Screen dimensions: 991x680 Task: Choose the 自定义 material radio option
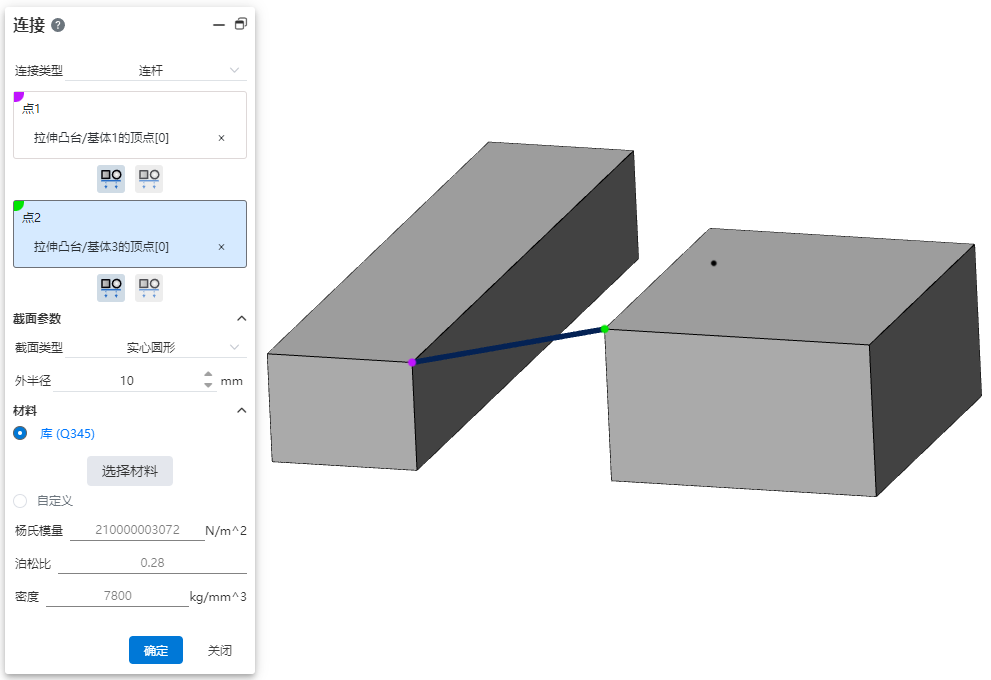pos(20,500)
